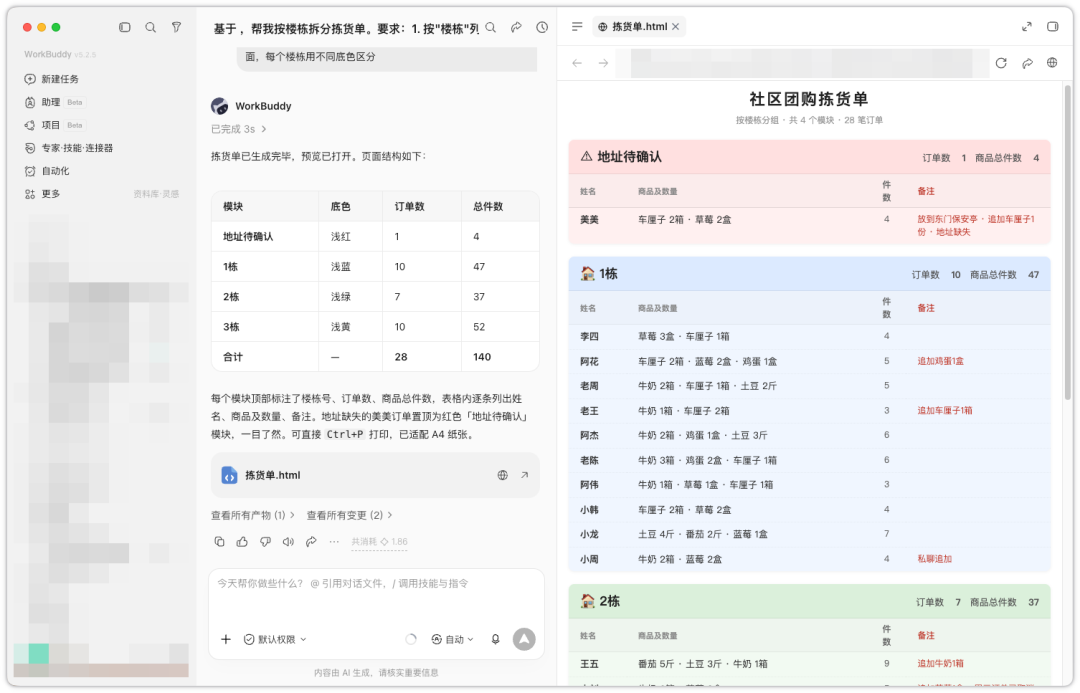1080x693 pixels.
Task: Open conversation history clock icon
Action: (x=542, y=28)
